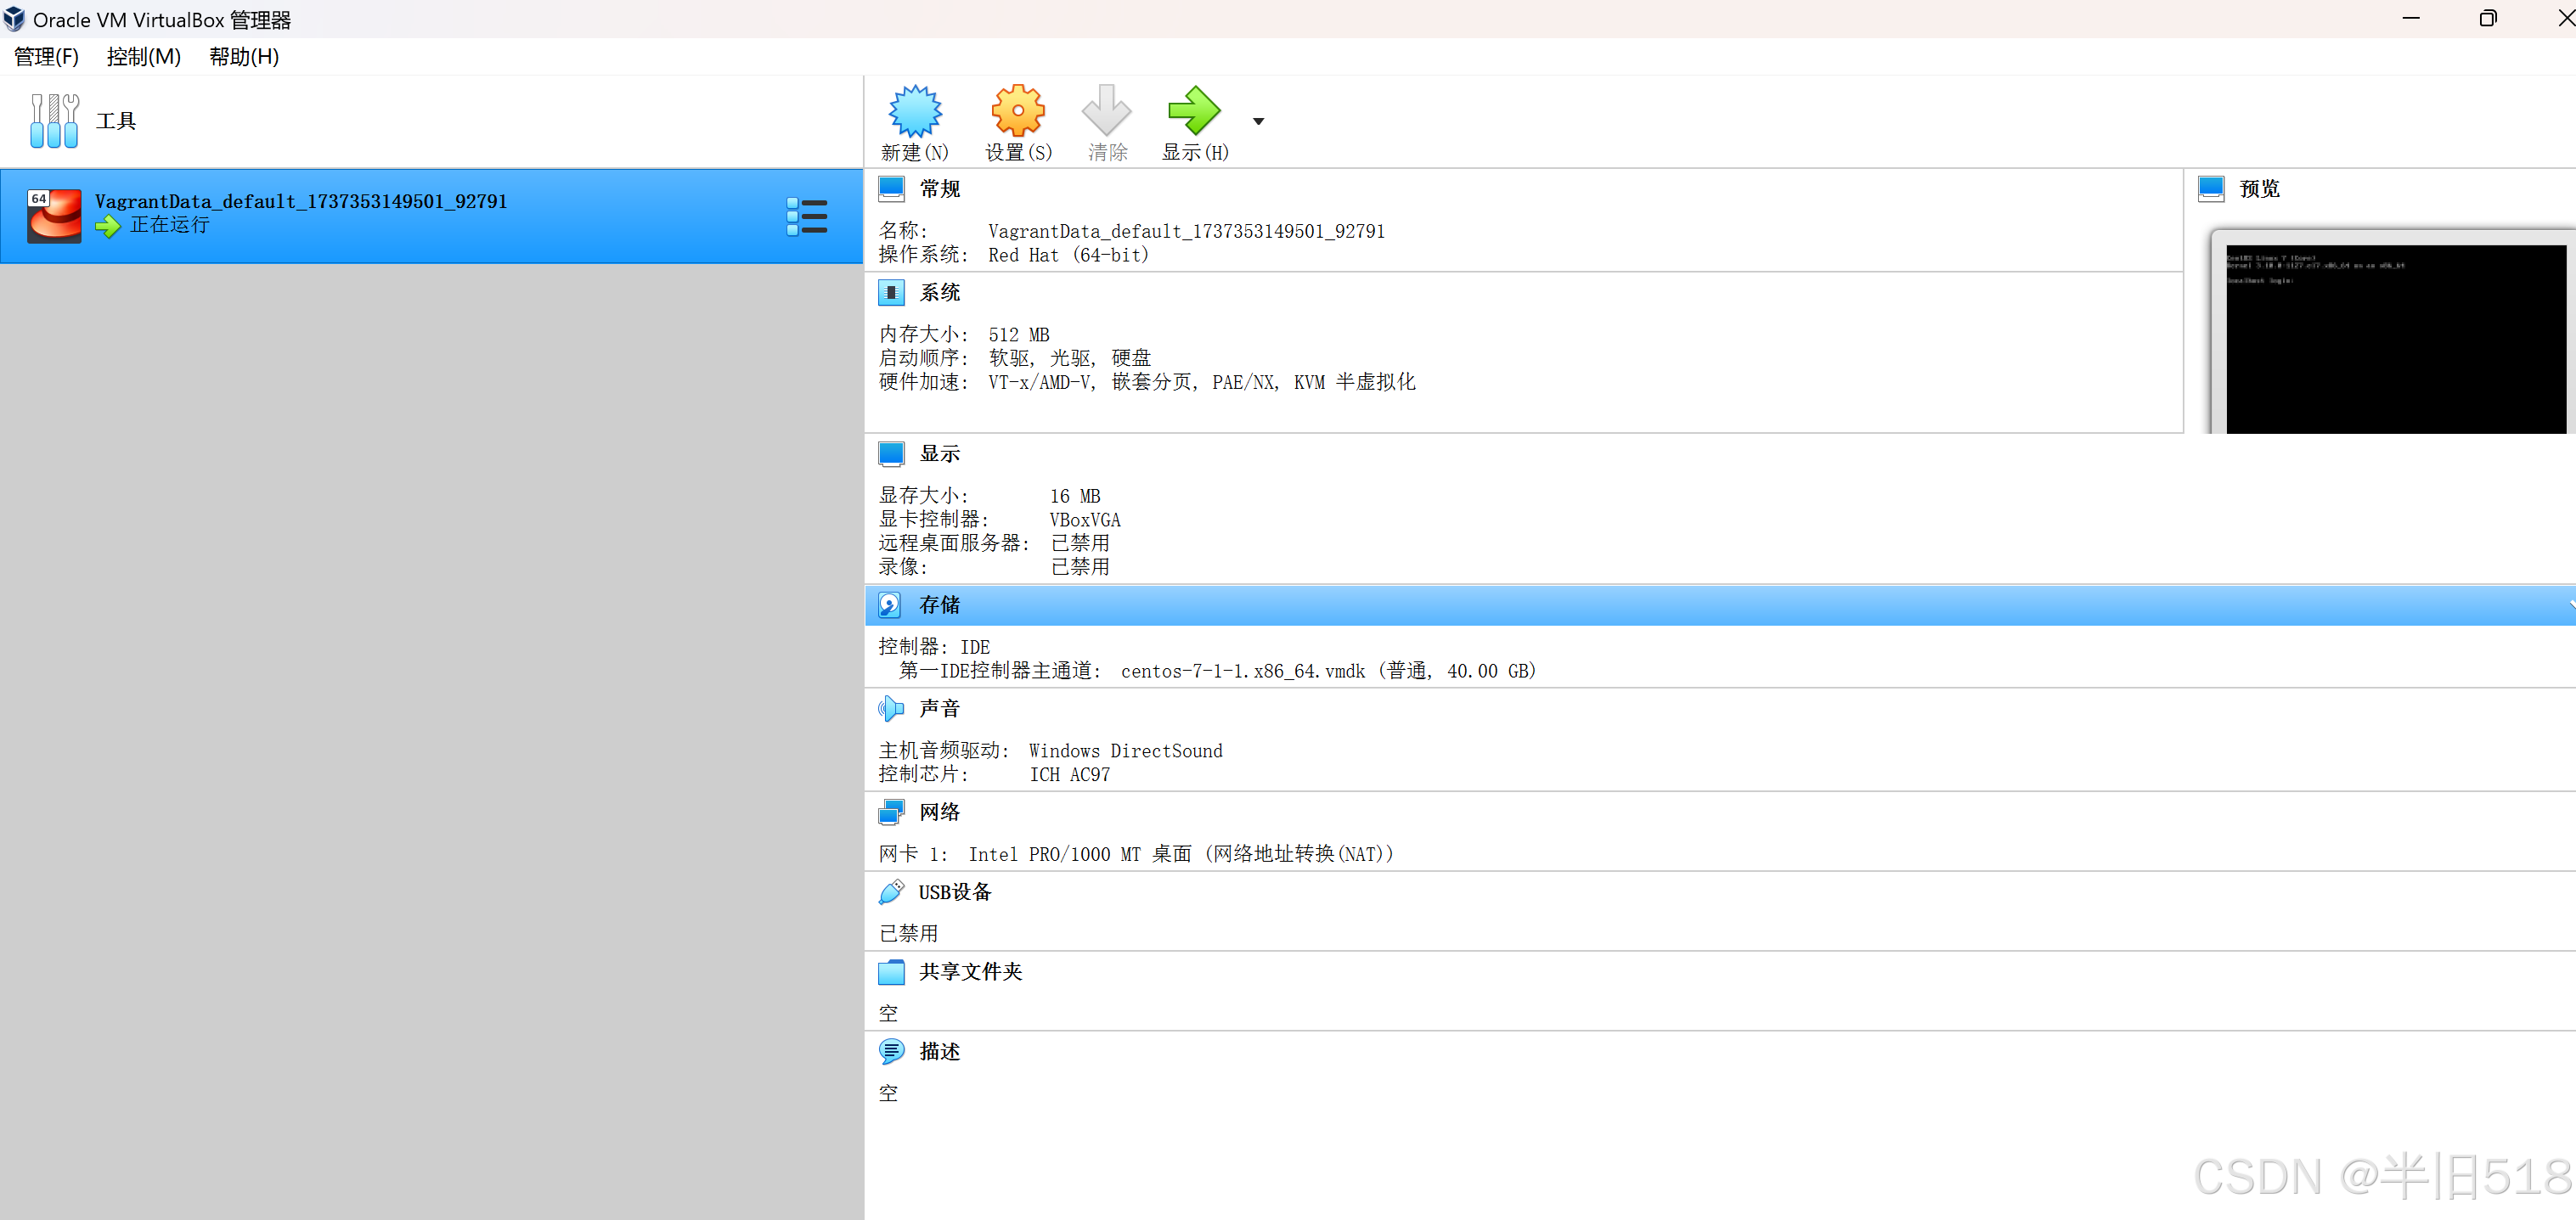Screen dimensions: 2576x1220
Task: Open dropdown arrow next to Show button
Action: pyautogui.click(x=1259, y=121)
